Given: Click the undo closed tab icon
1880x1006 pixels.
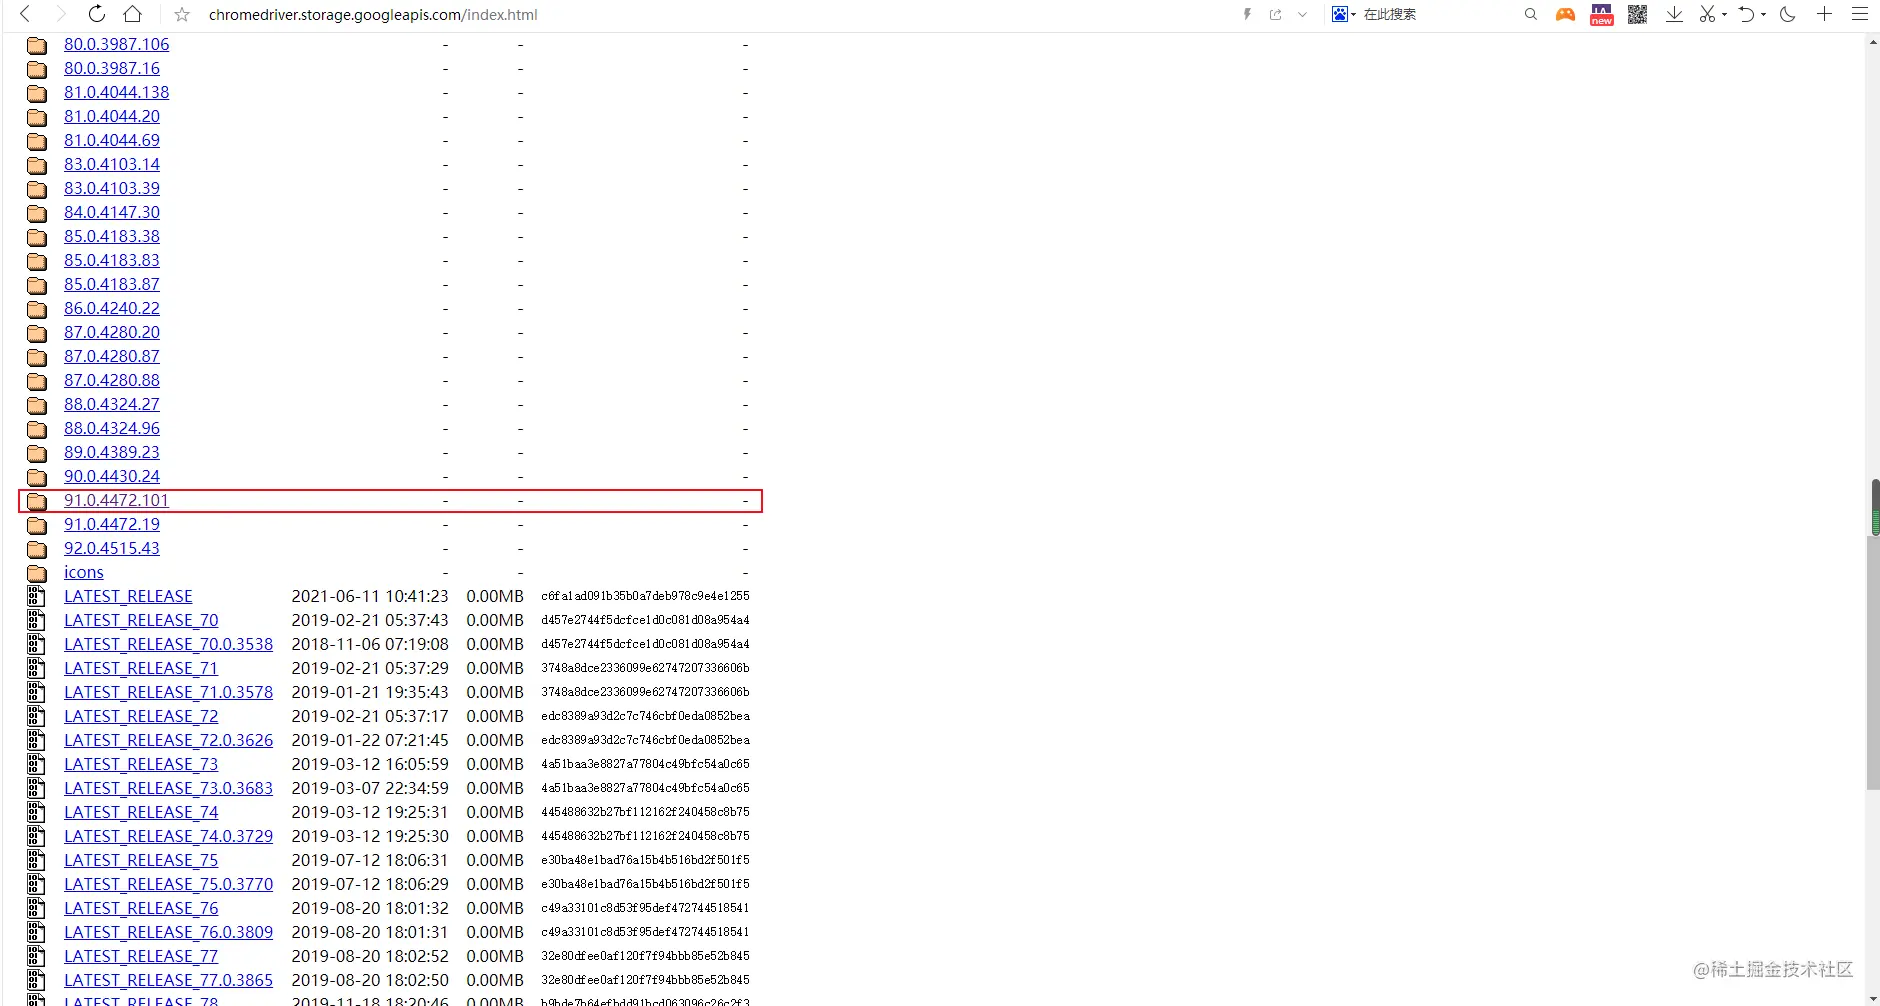Looking at the screenshot, I should [x=1746, y=14].
